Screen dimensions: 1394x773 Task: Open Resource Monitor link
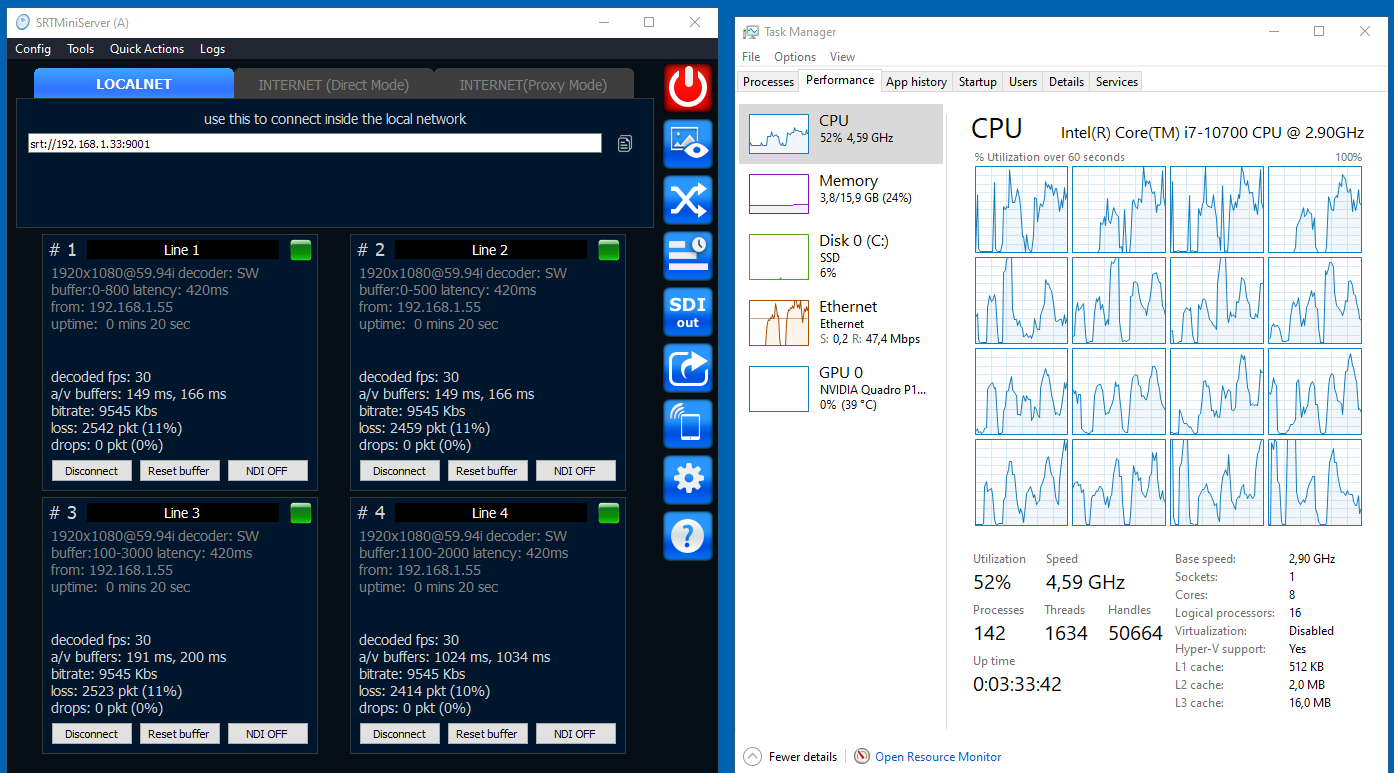tap(938, 757)
